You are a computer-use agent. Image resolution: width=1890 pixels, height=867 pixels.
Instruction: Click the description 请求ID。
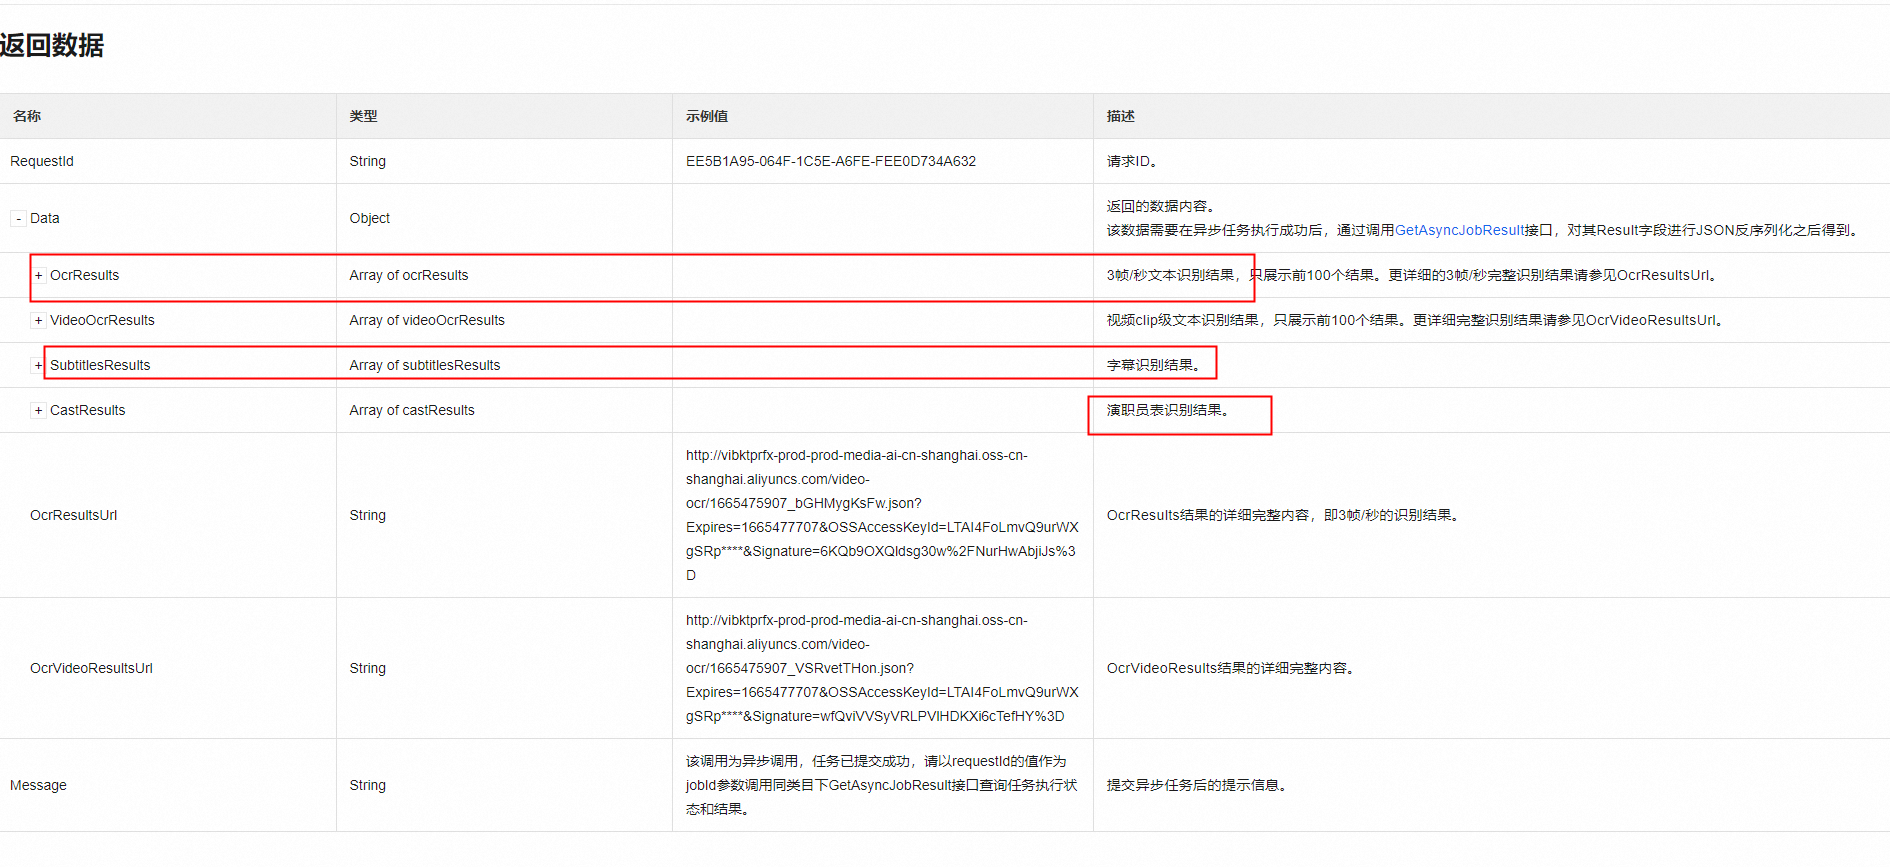coord(1132,161)
